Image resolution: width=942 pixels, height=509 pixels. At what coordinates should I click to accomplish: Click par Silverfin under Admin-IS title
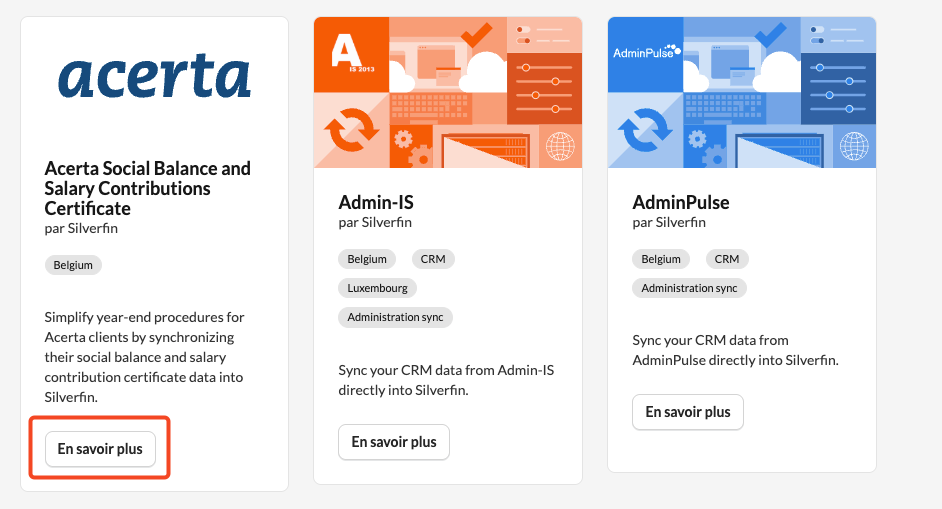click(375, 222)
